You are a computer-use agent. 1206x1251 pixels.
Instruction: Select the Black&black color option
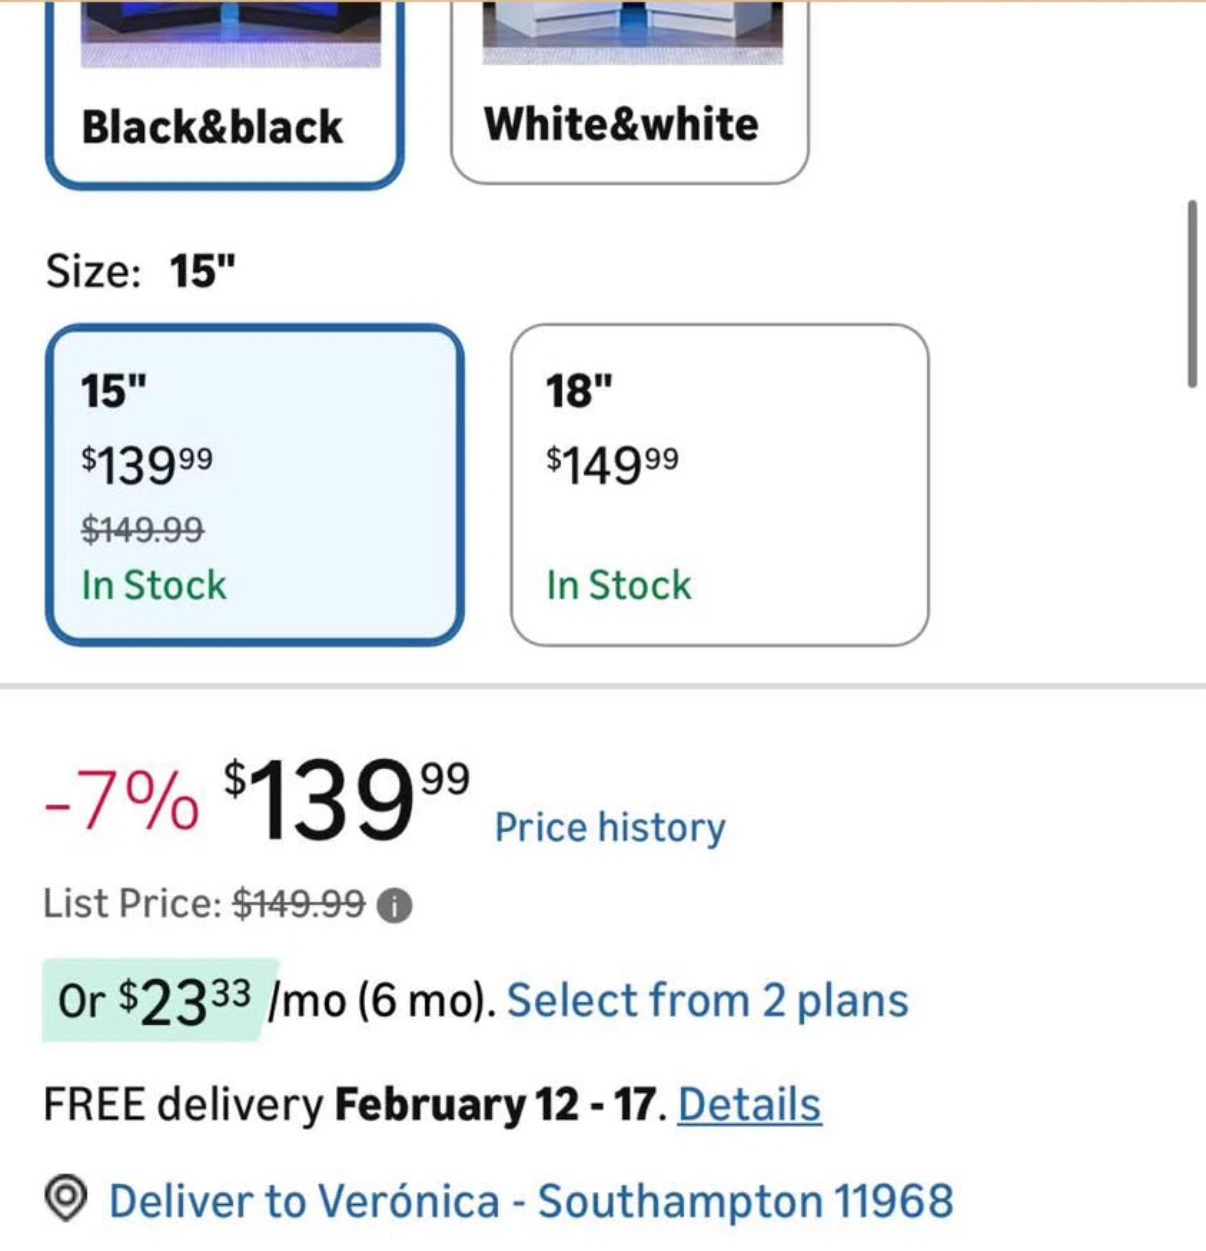point(224,93)
